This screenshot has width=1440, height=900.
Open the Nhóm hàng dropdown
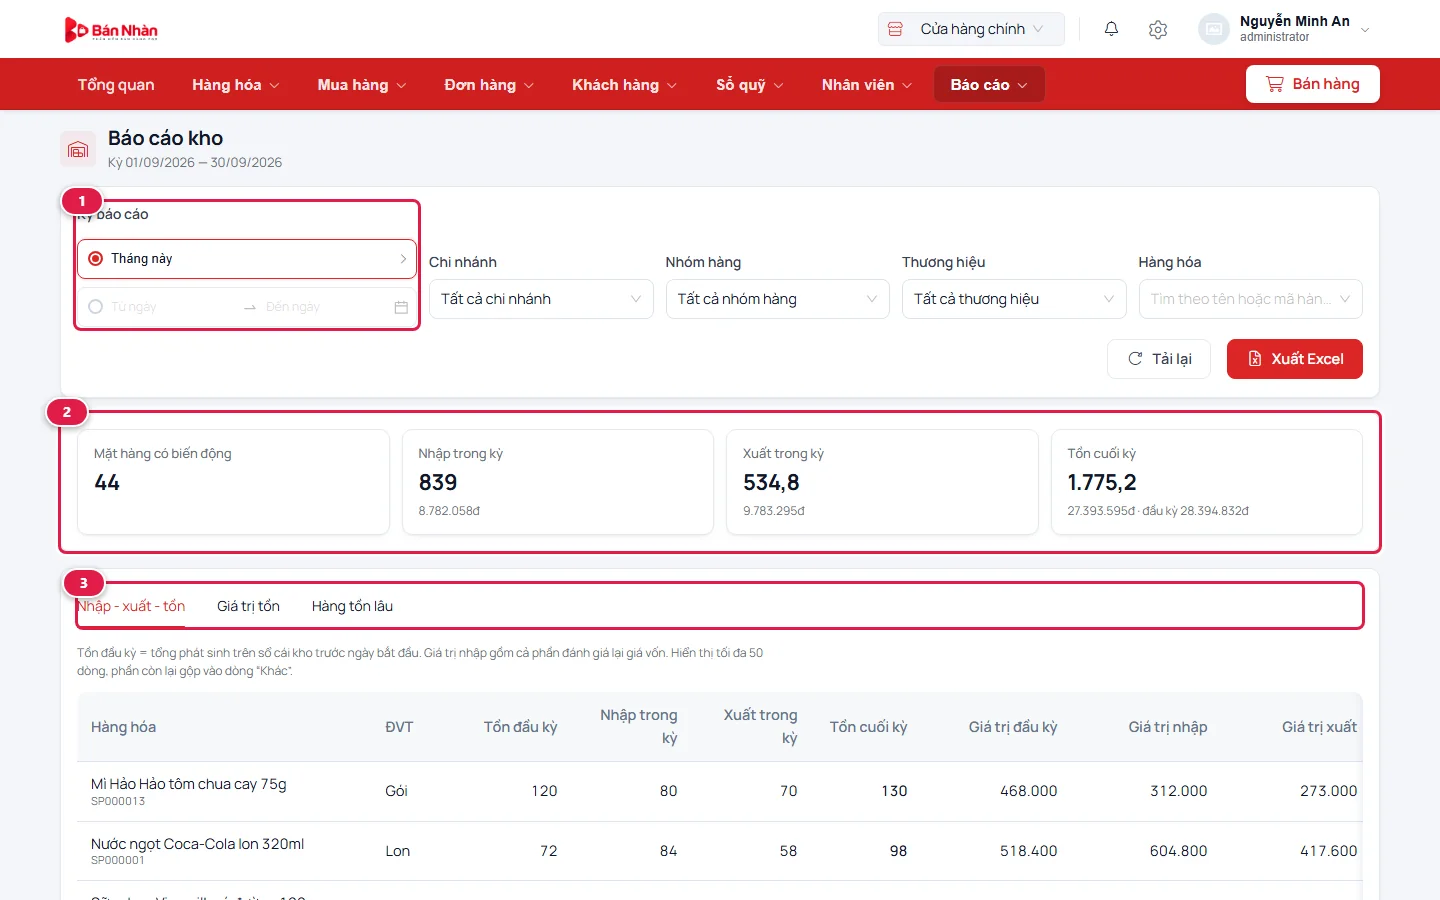[x=777, y=299]
